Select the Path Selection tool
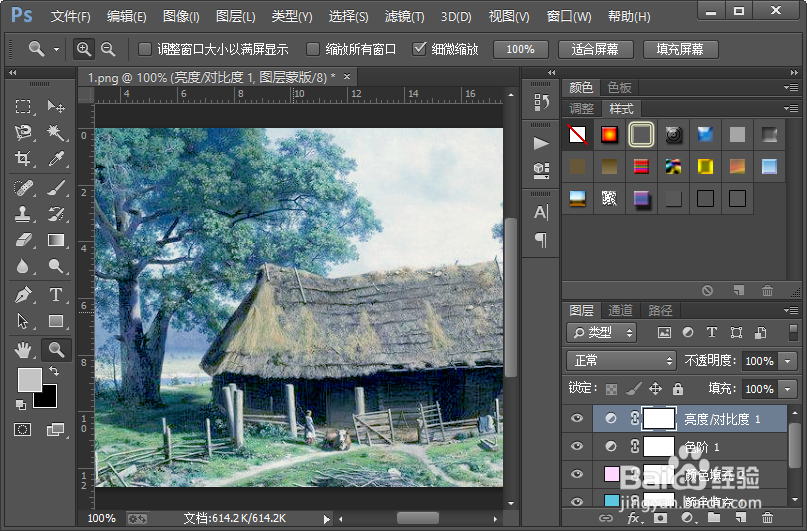The image size is (807, 531). tap(23, 321)
